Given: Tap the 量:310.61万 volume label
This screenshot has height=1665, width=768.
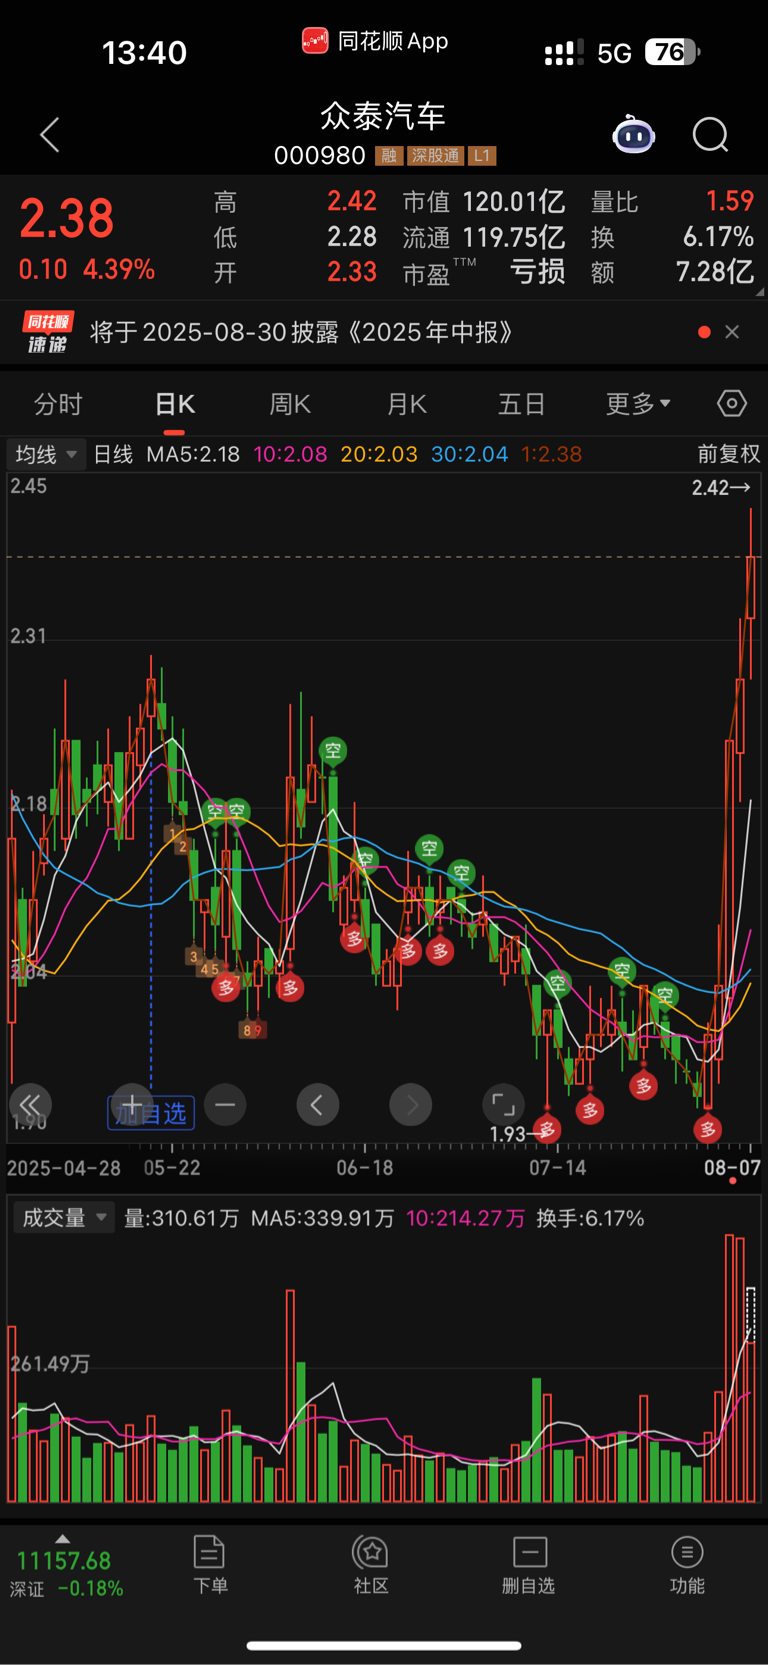Looking at the screenshot, I should click(x=181, y=1218).
